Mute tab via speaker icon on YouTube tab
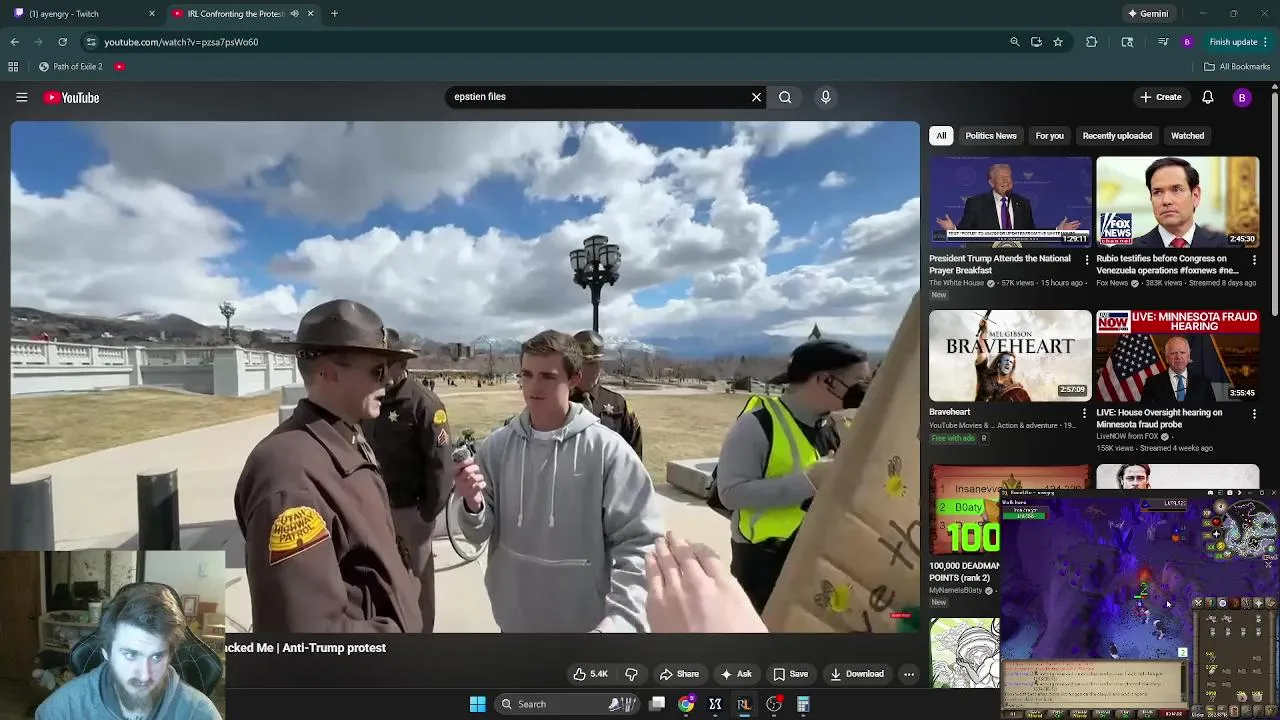This screenshot has width=1280, height=720. (294, 14)
